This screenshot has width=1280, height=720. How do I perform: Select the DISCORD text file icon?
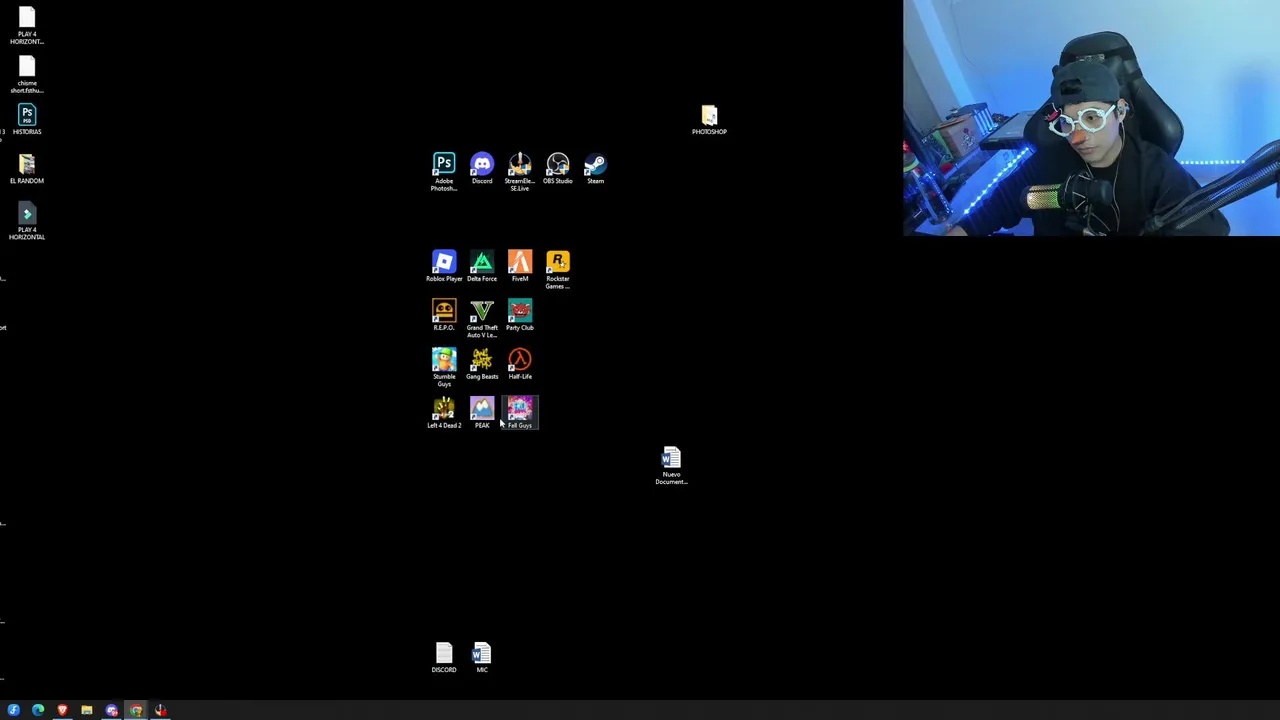click(444, 658)
